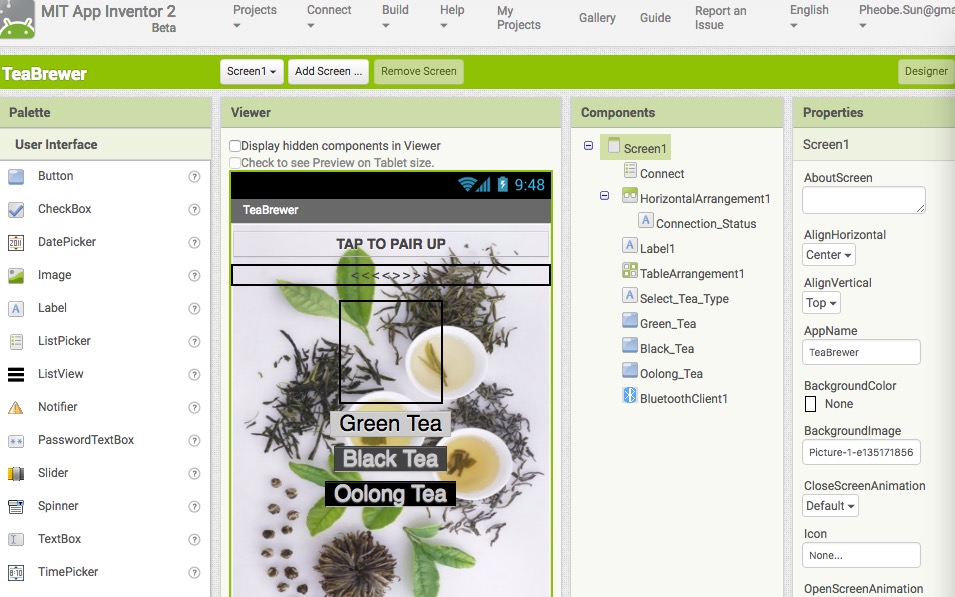
Task: Click the TextBox palette icon
Action: pos(16,539)
